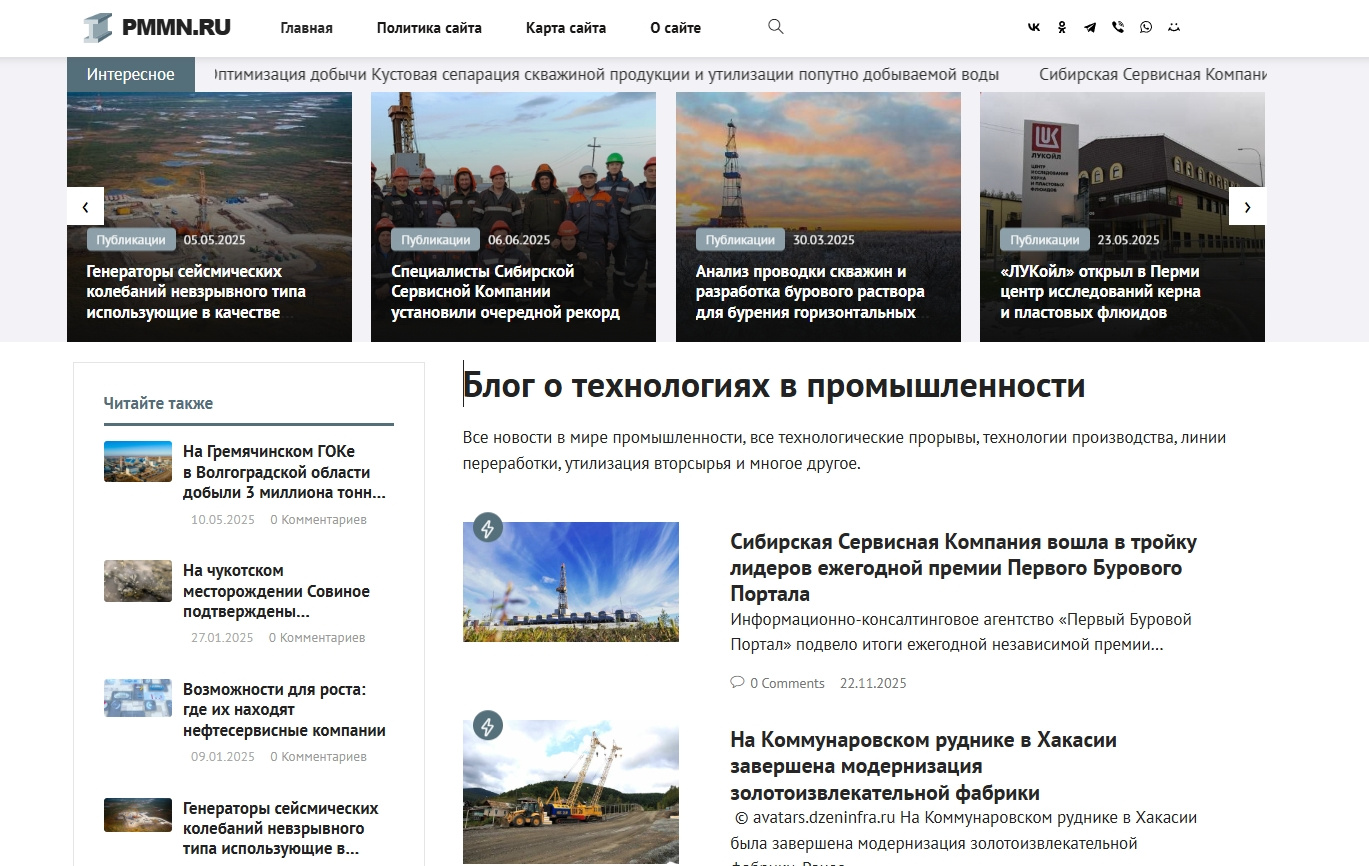The width and height of the screenshot is (1369, 866).
Task: Click sidebar date 09.01.2025
Action: coord(223,757)
